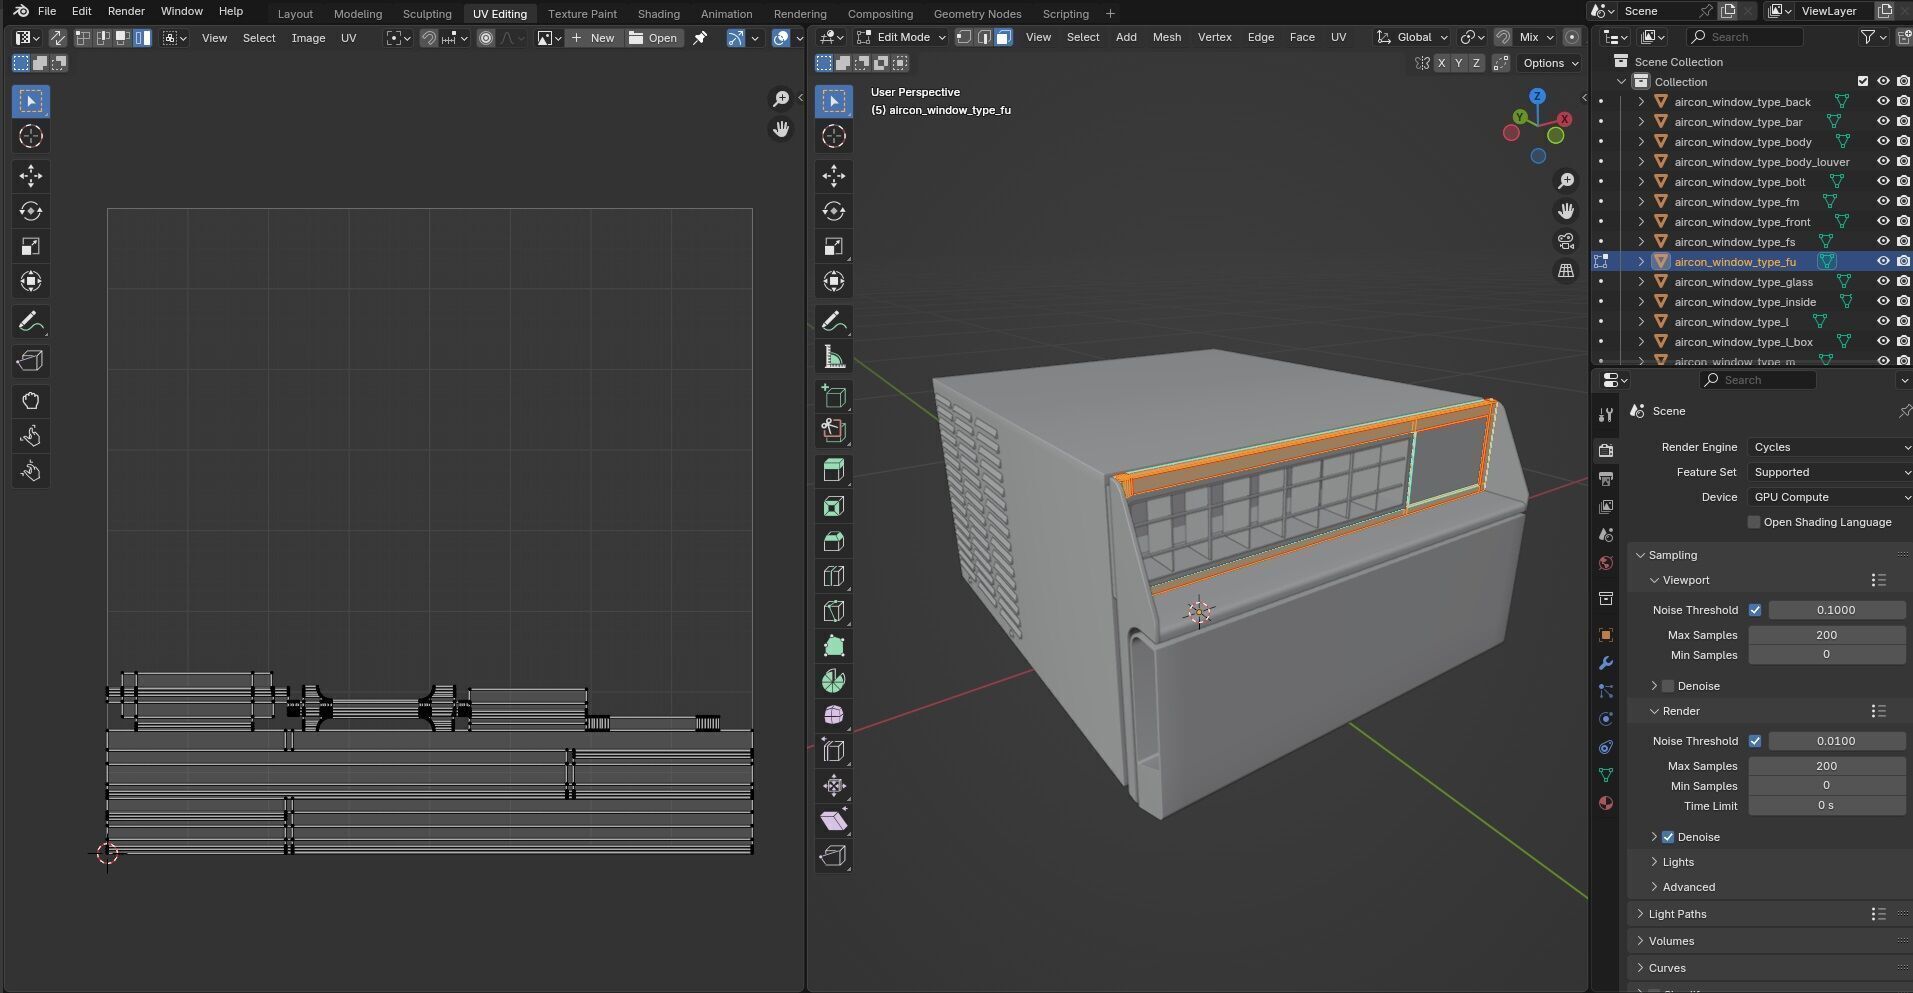Screen dimensions: 1913x993
Task: Select the Inset Faces tool
Action: coord(834,506)
